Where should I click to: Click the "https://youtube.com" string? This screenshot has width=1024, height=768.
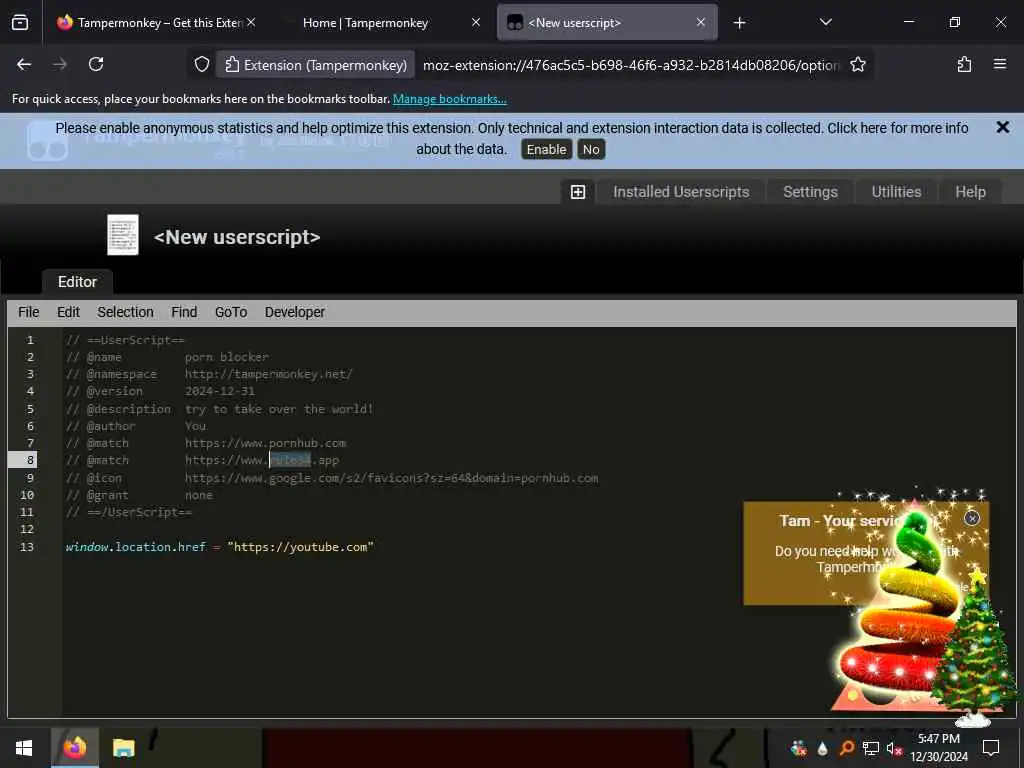pyautogui.click(x=300, y=547)
